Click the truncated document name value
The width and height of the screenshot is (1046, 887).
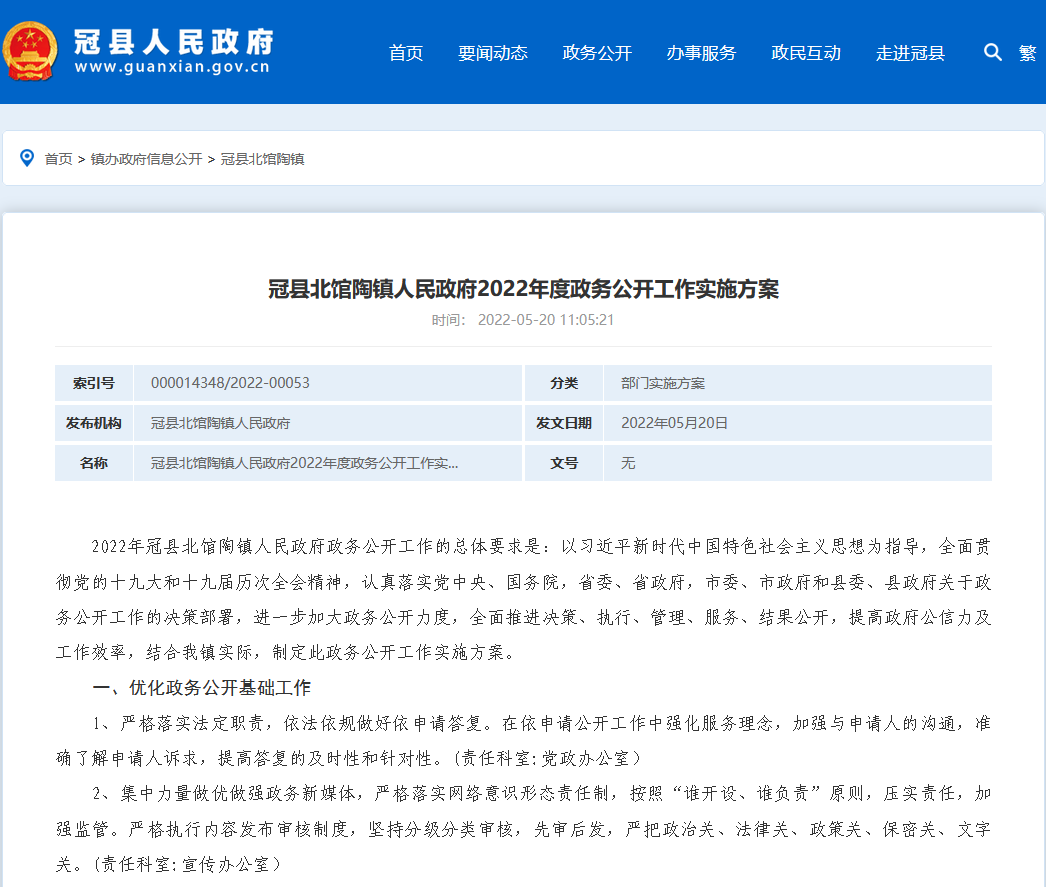click(304, 463)
